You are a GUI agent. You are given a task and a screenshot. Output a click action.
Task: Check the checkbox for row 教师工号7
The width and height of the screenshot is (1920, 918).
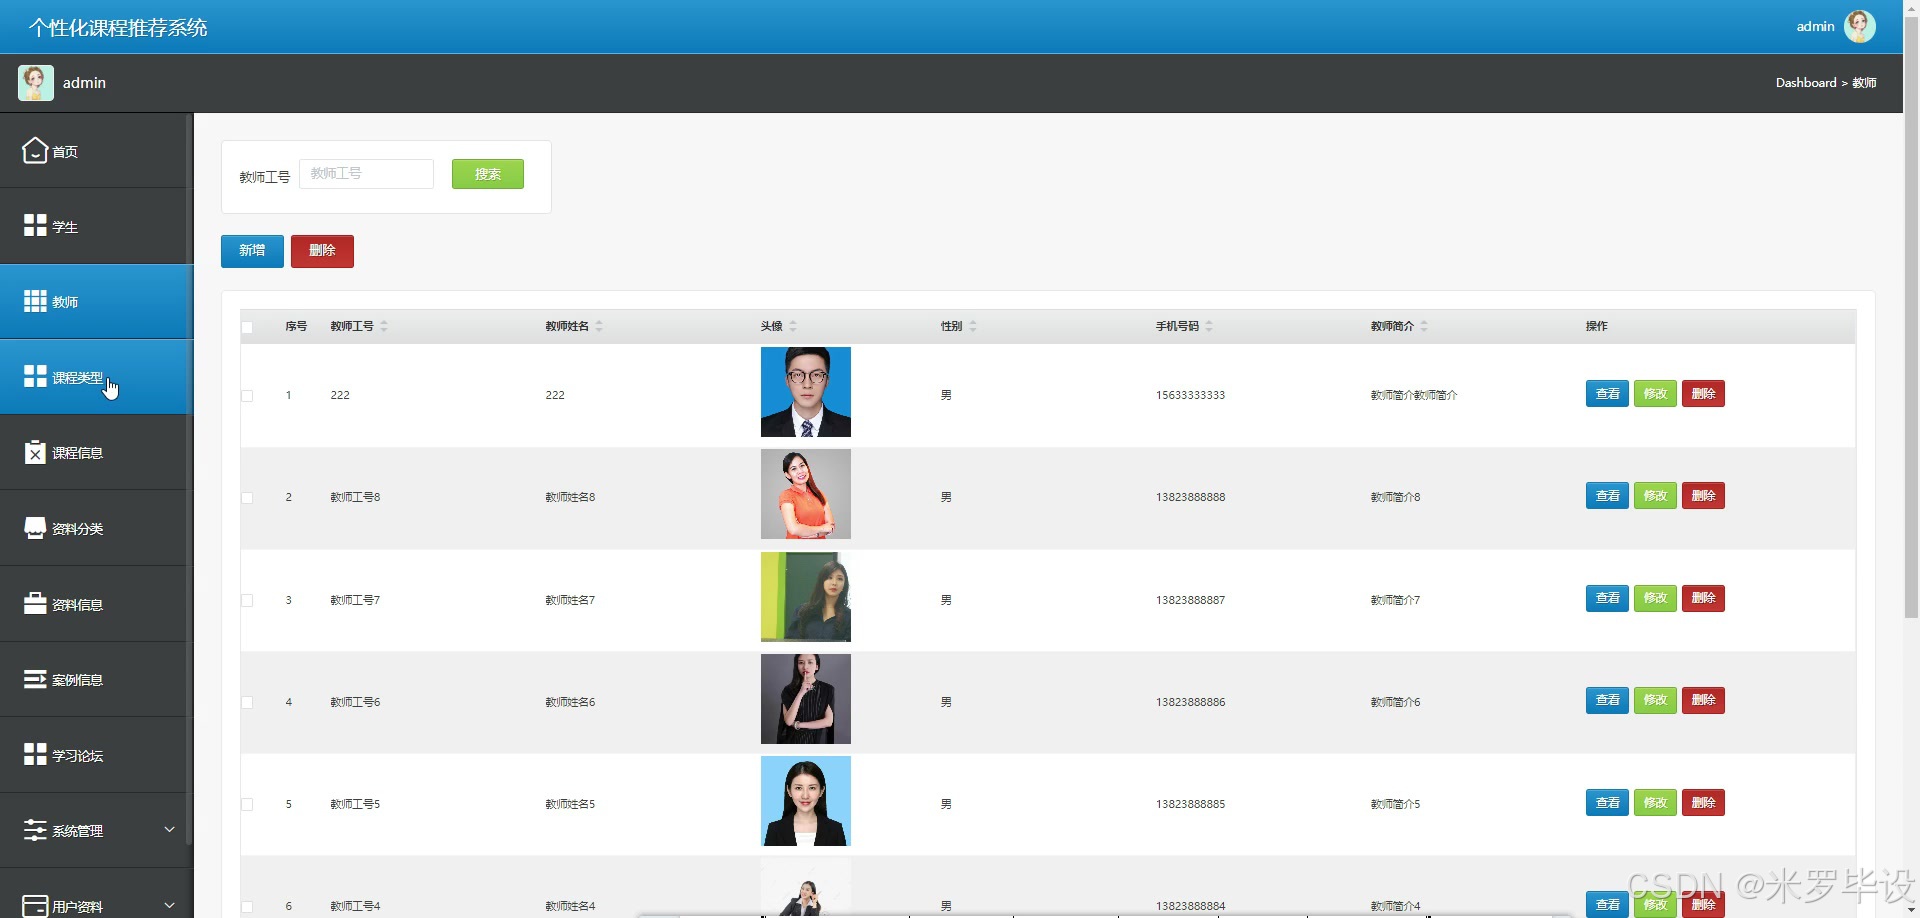[247, 601]
